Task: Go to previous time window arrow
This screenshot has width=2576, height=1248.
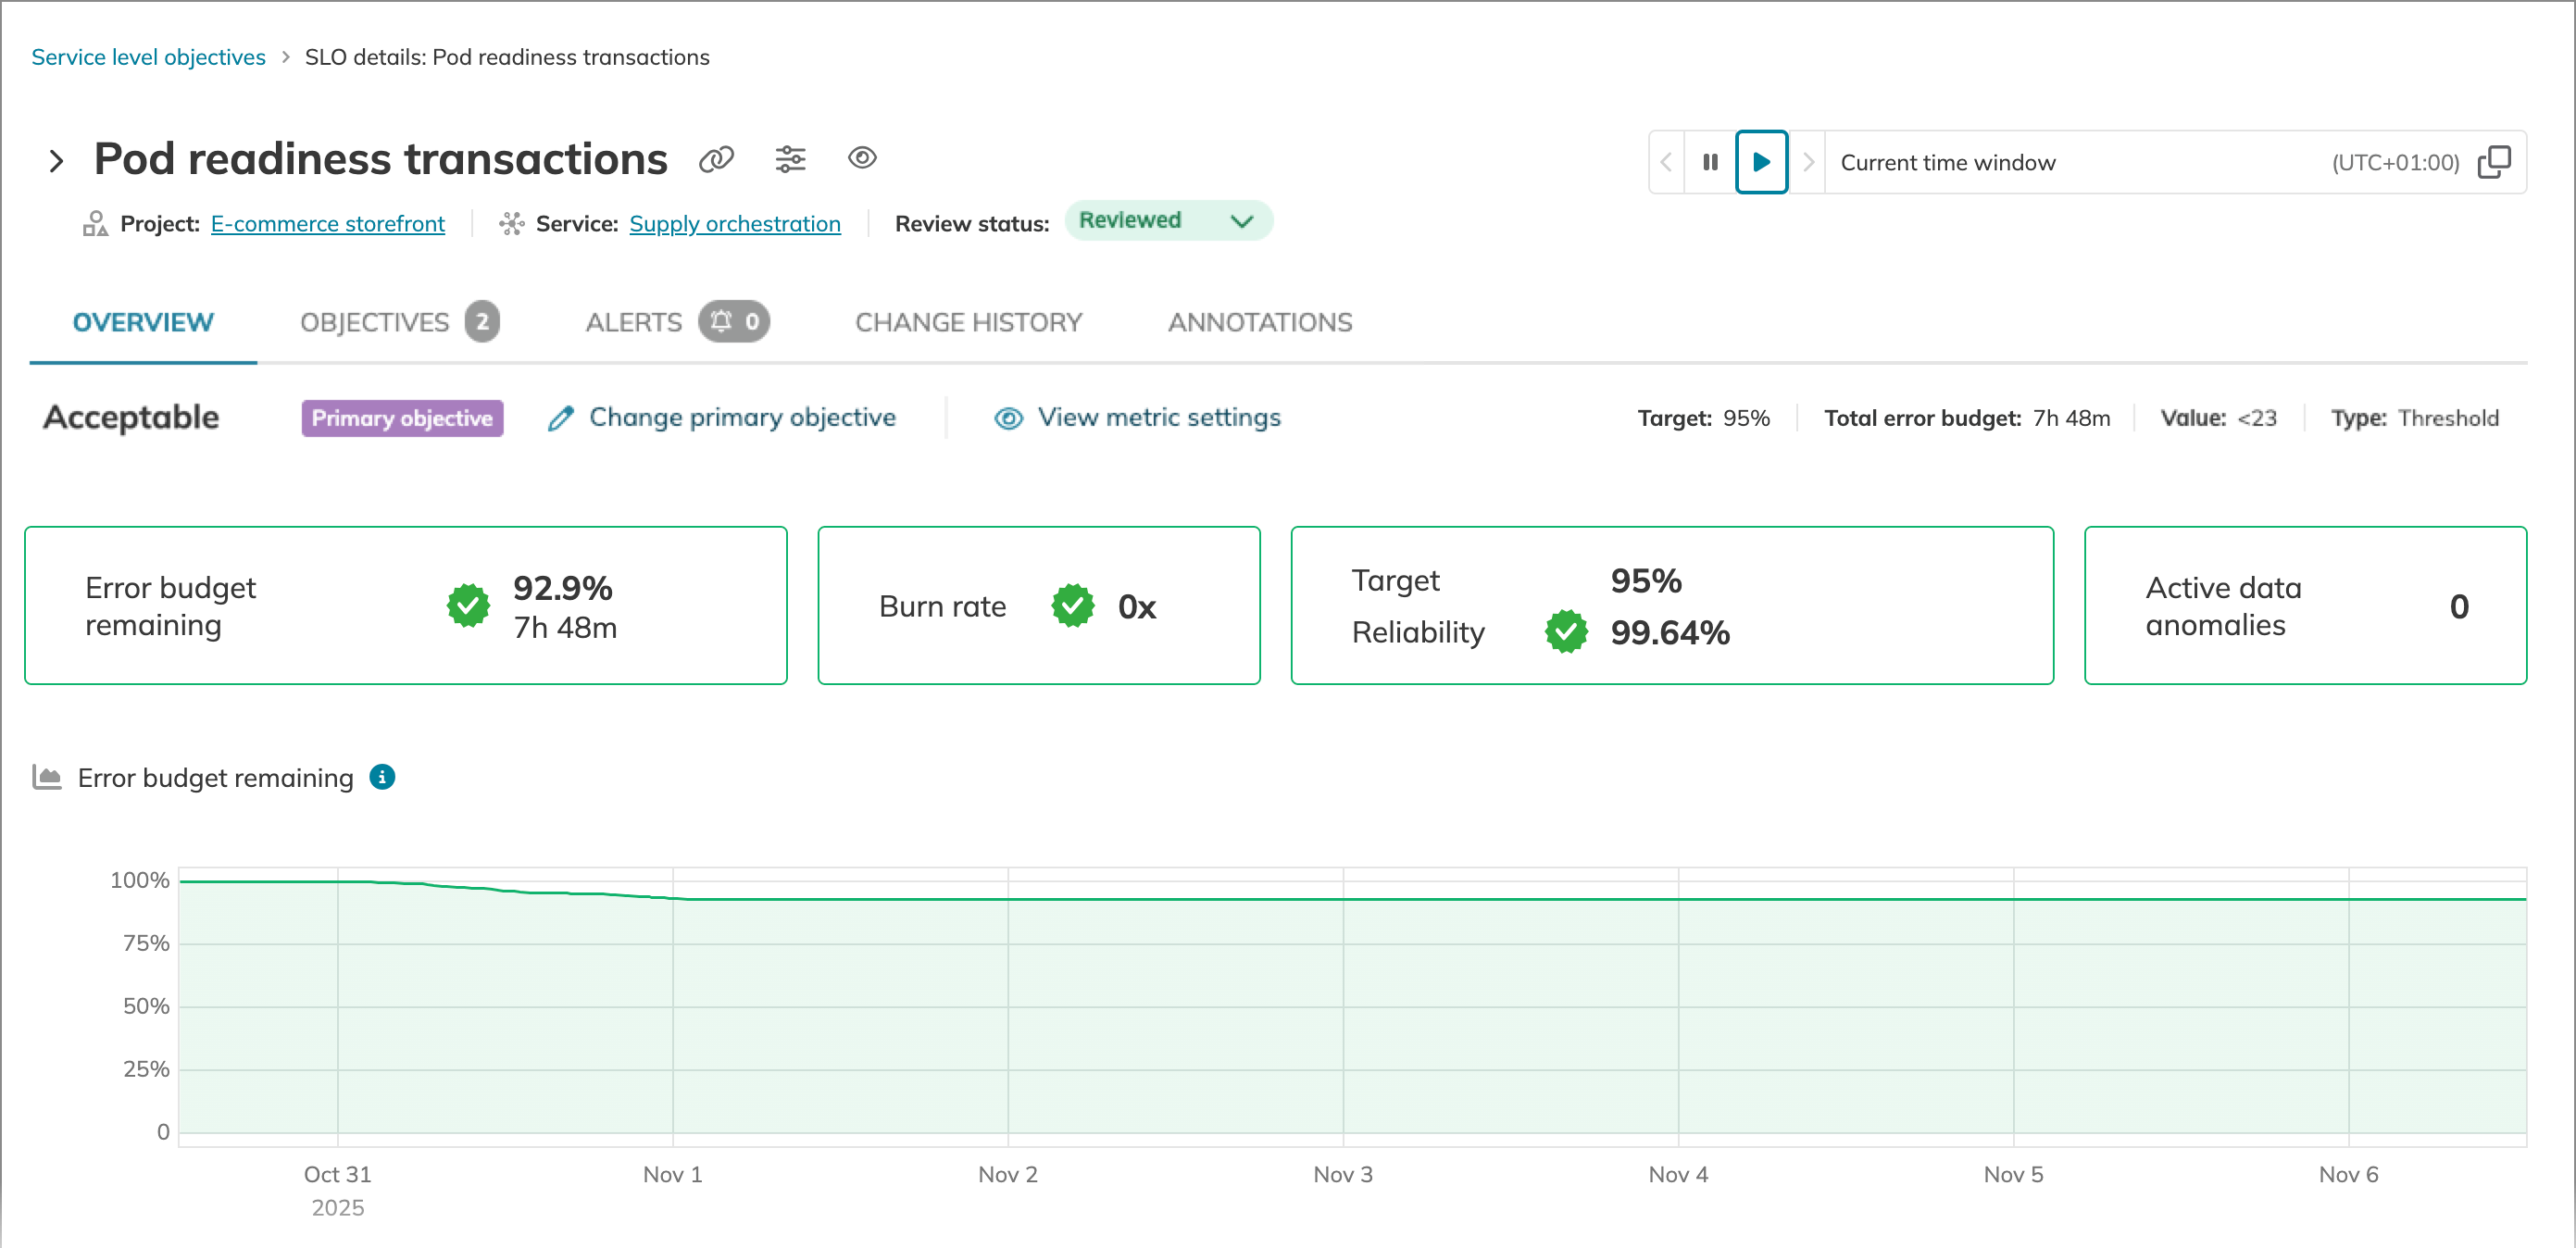Action: click(x=1666, y=162)
